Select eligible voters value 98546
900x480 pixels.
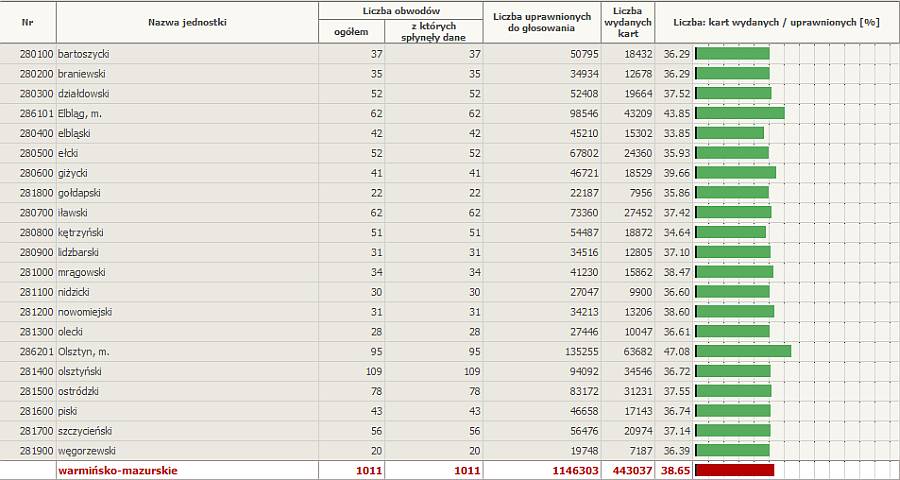click(x=584, y=114)
